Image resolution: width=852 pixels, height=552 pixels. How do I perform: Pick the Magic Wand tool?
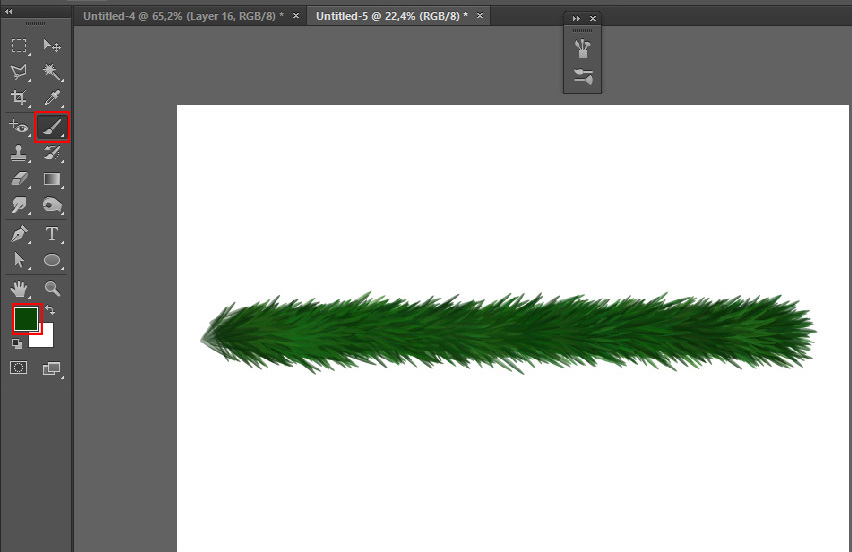(52, 72)
